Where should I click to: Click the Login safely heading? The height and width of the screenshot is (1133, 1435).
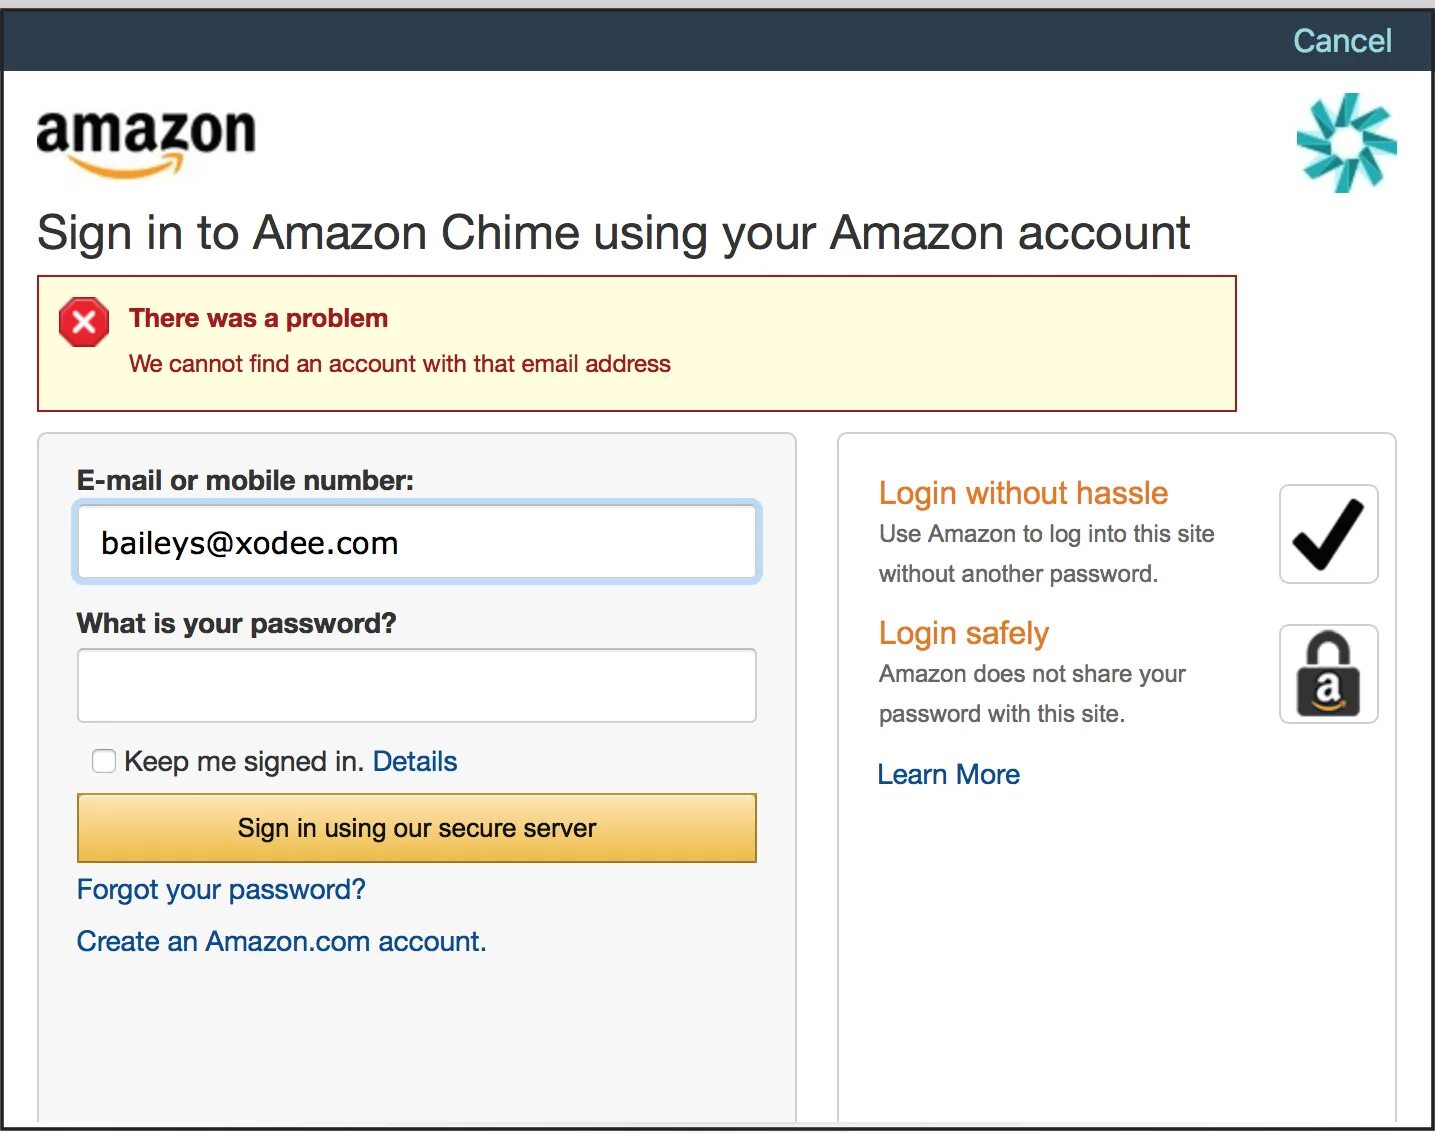pos(963,633)
